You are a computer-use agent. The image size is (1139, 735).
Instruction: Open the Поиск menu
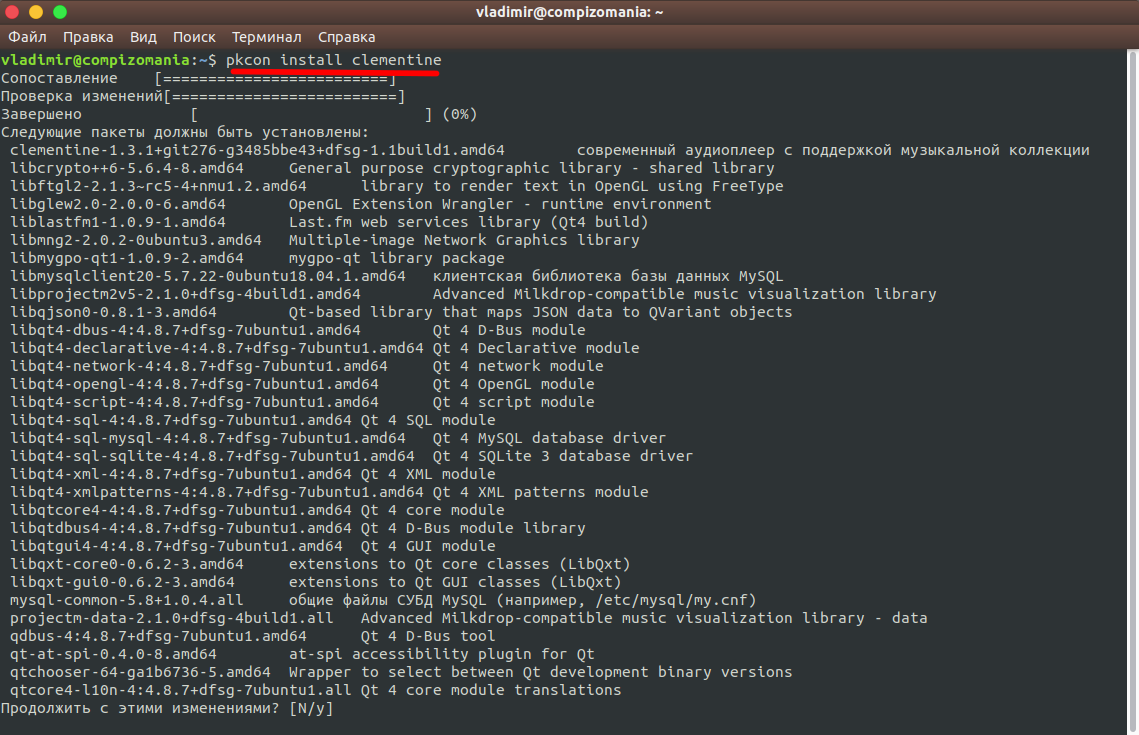[x=194, y=37]
